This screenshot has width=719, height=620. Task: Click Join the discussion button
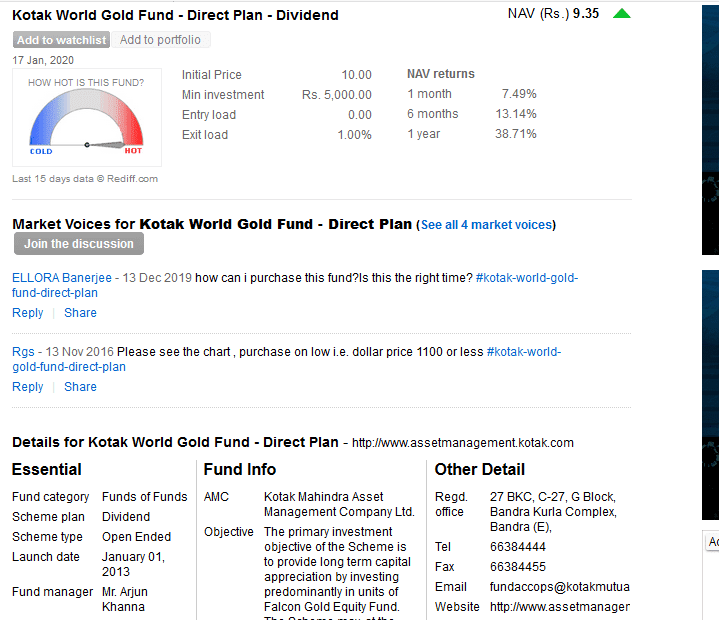tap(79, 244)
